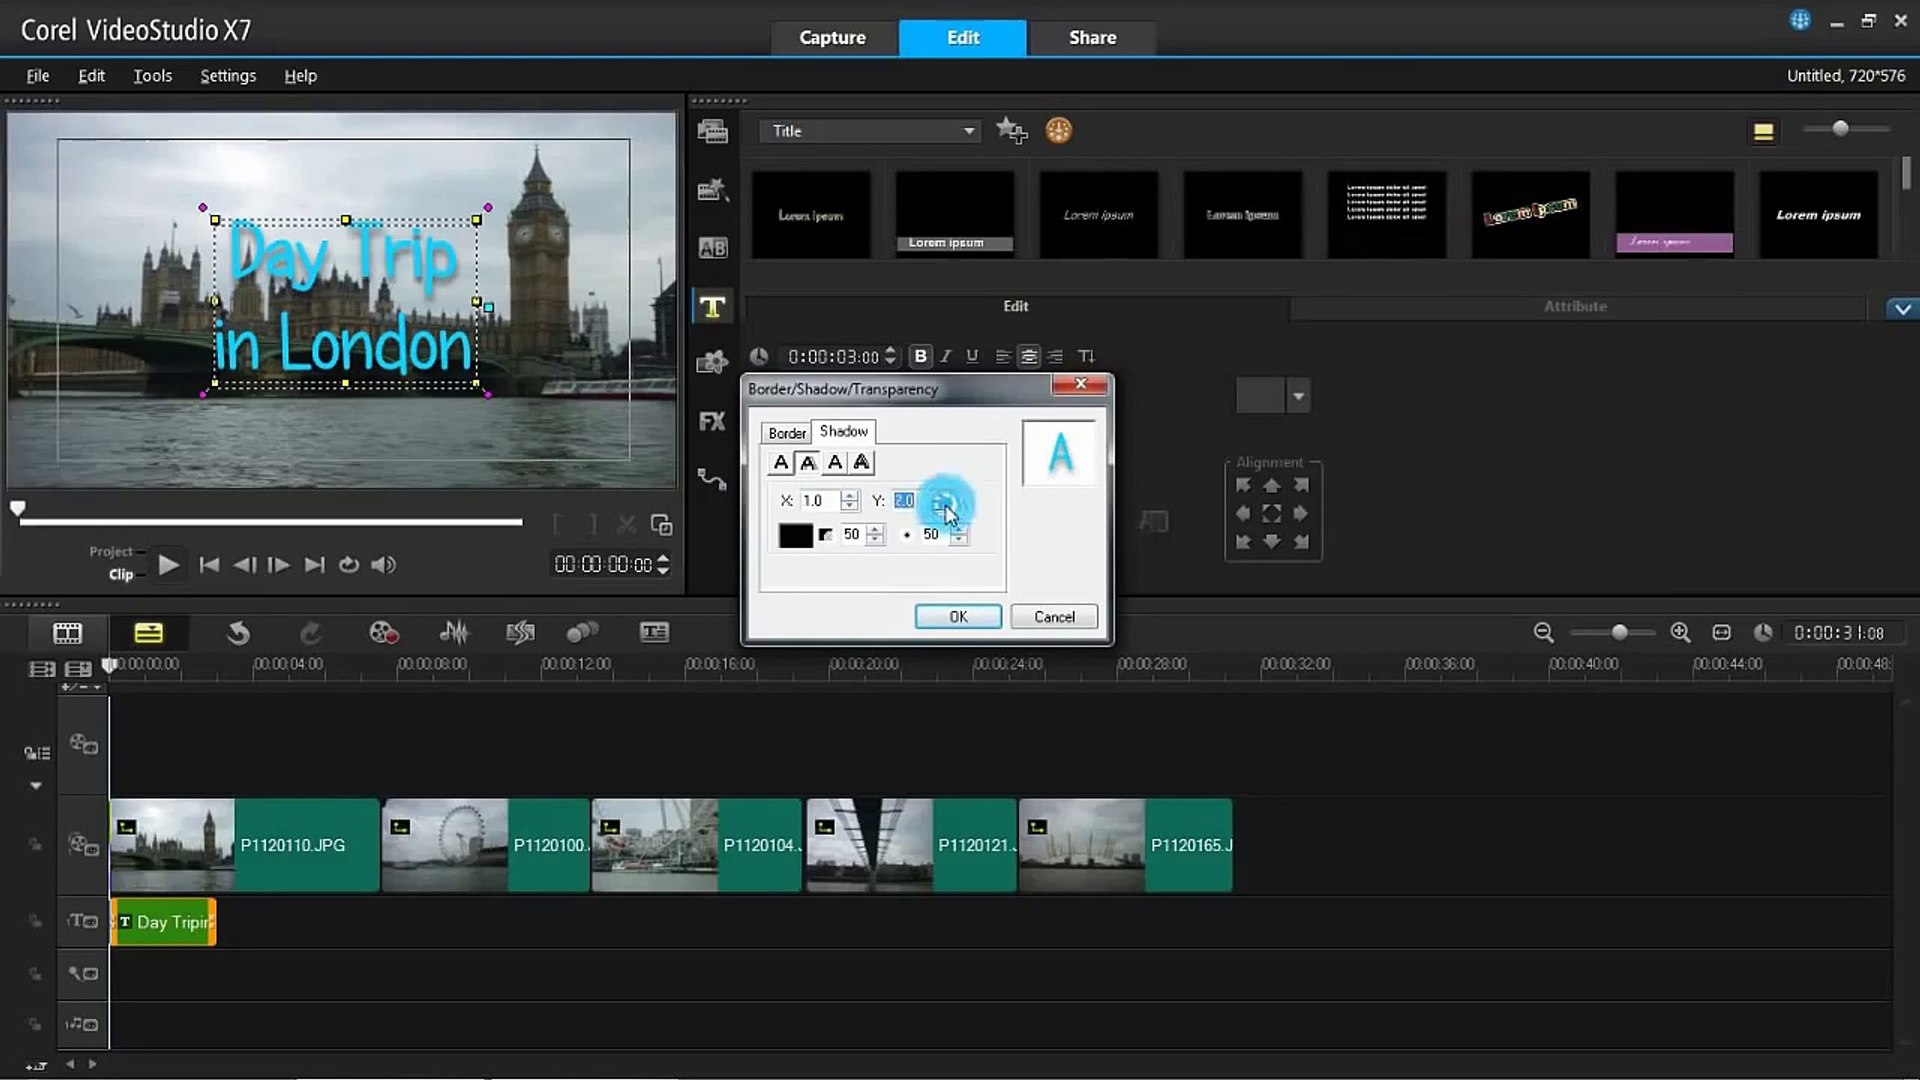Toggle Bold text formatting
1920x1080 pixels.
(x=920, y=356)
